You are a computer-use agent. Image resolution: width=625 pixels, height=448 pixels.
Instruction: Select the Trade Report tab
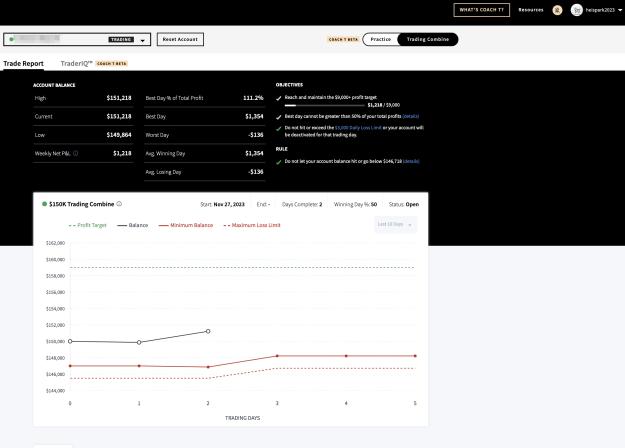[x=24, y=63]
